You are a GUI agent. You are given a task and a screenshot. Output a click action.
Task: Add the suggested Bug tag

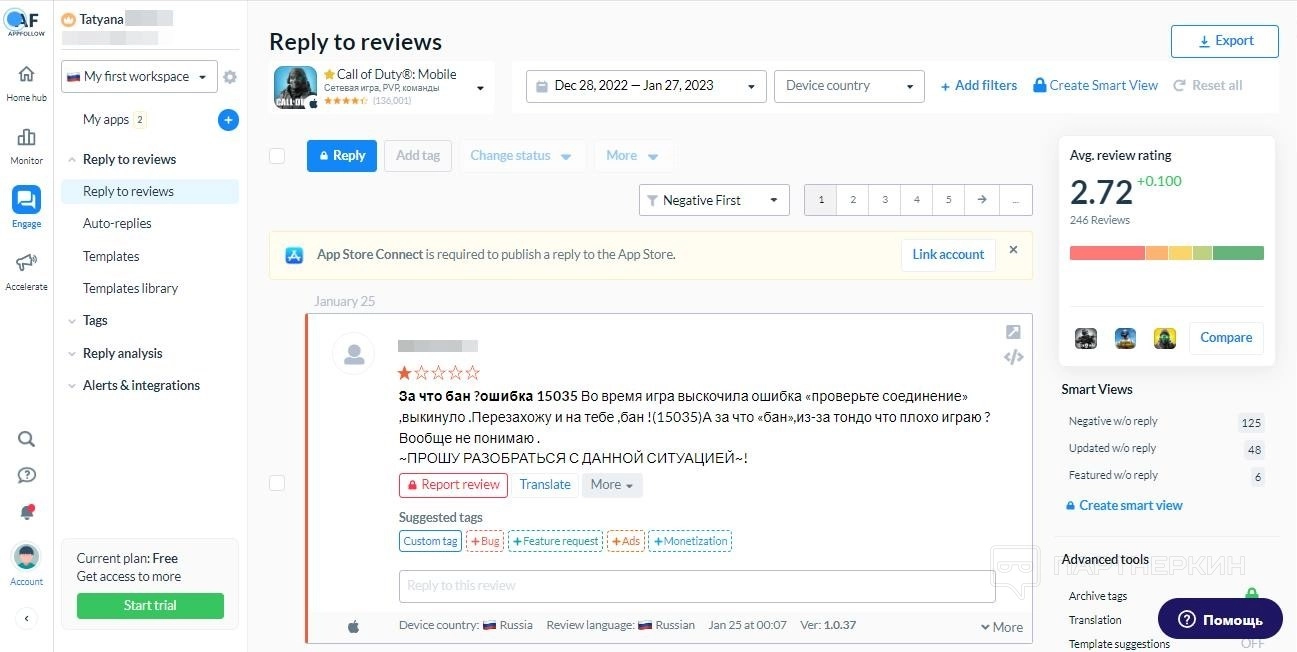[485, 541]
